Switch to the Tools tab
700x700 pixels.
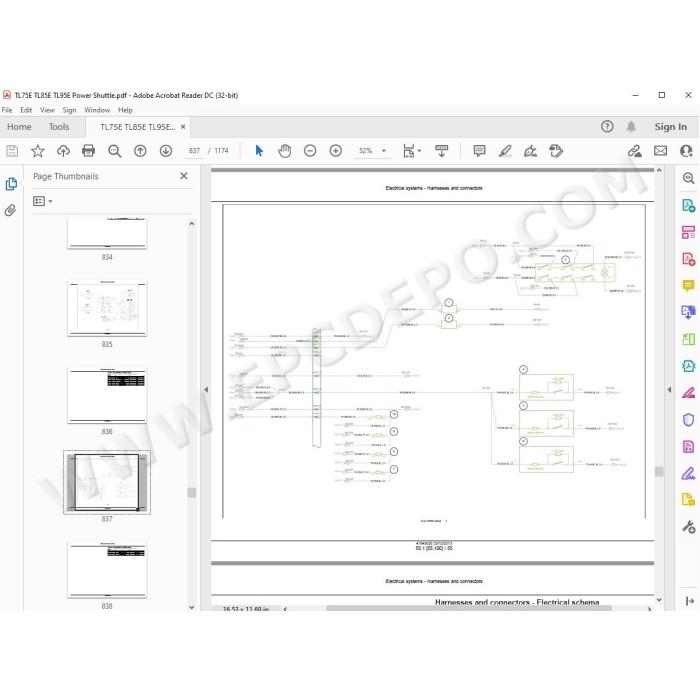coord(59,127)
